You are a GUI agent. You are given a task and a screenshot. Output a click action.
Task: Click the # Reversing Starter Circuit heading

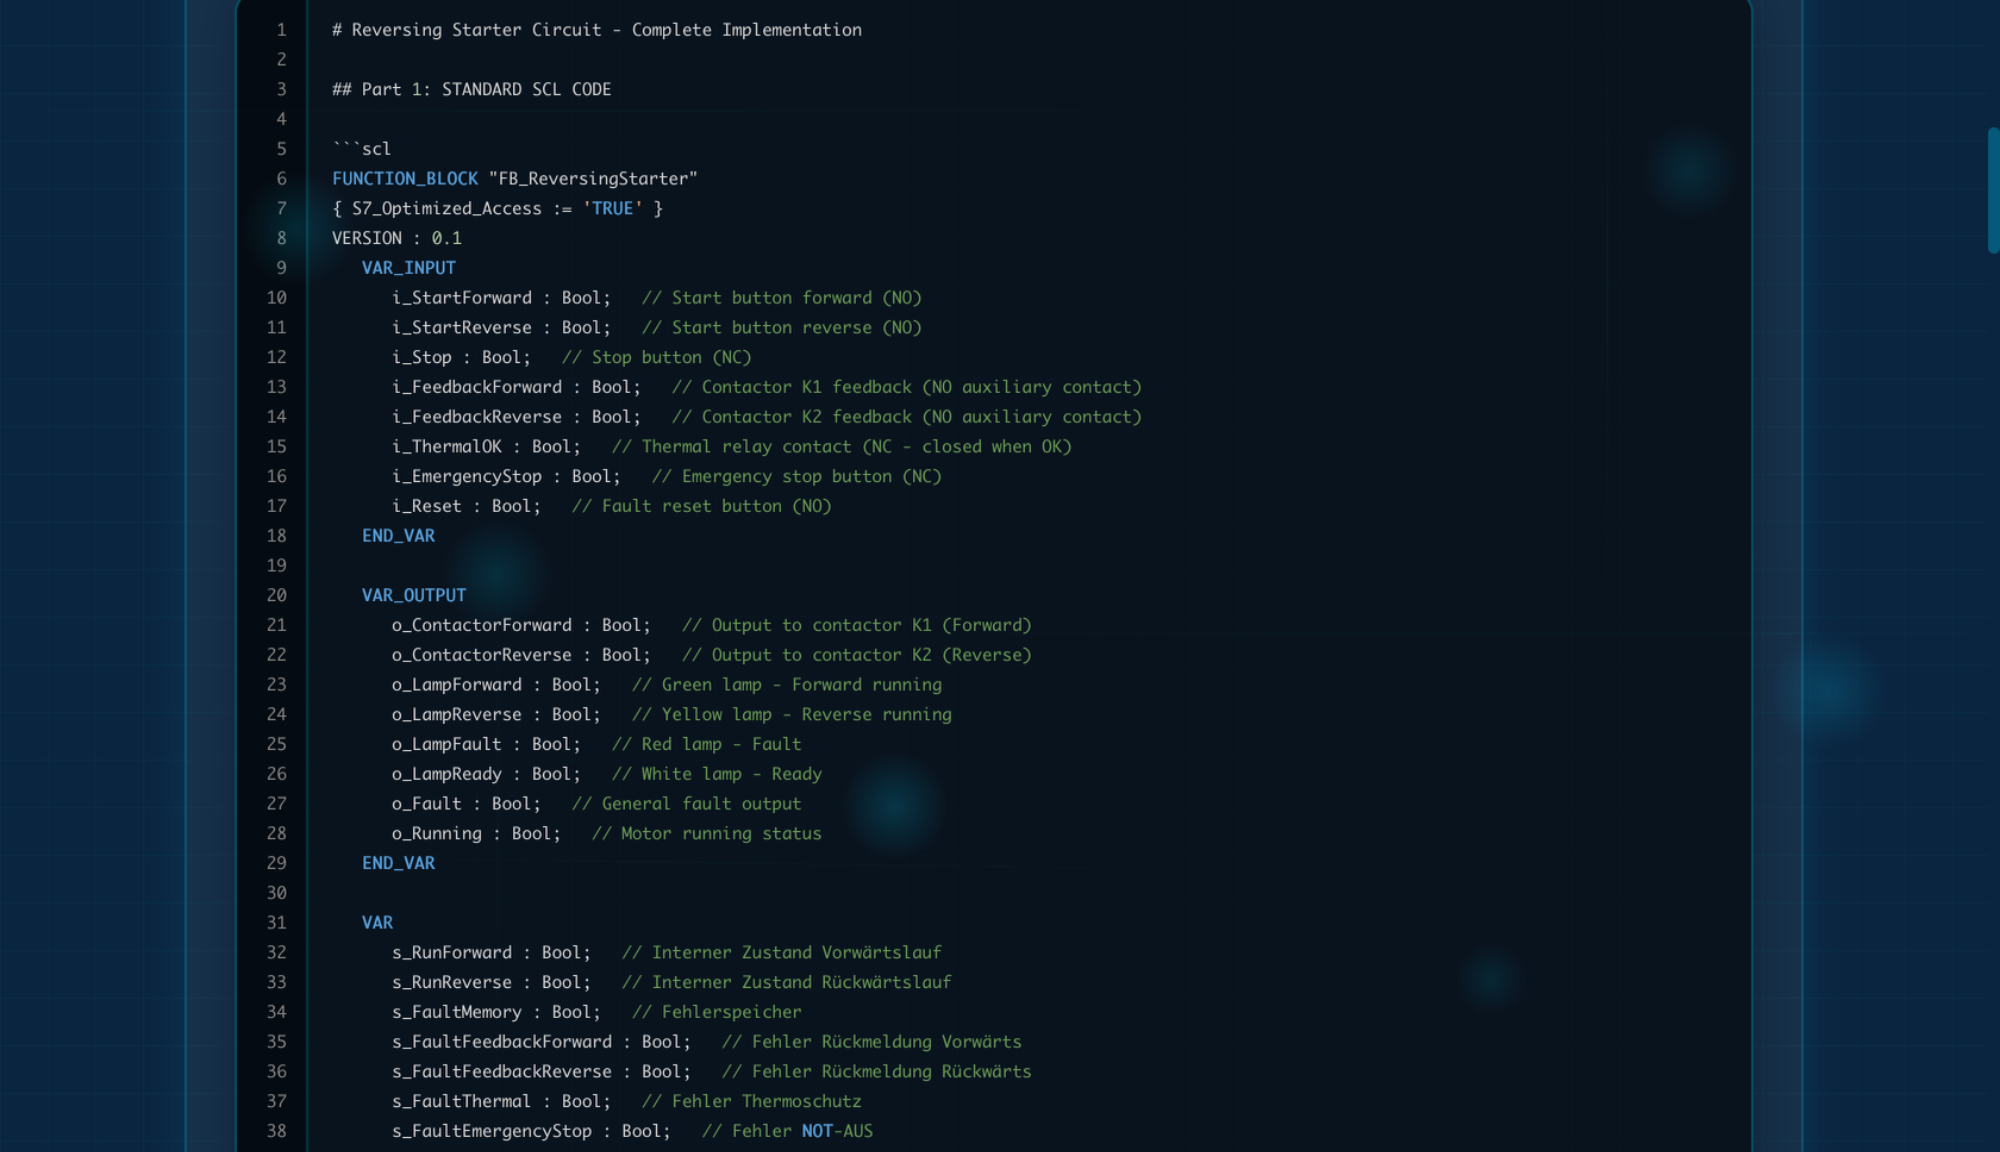595,29
